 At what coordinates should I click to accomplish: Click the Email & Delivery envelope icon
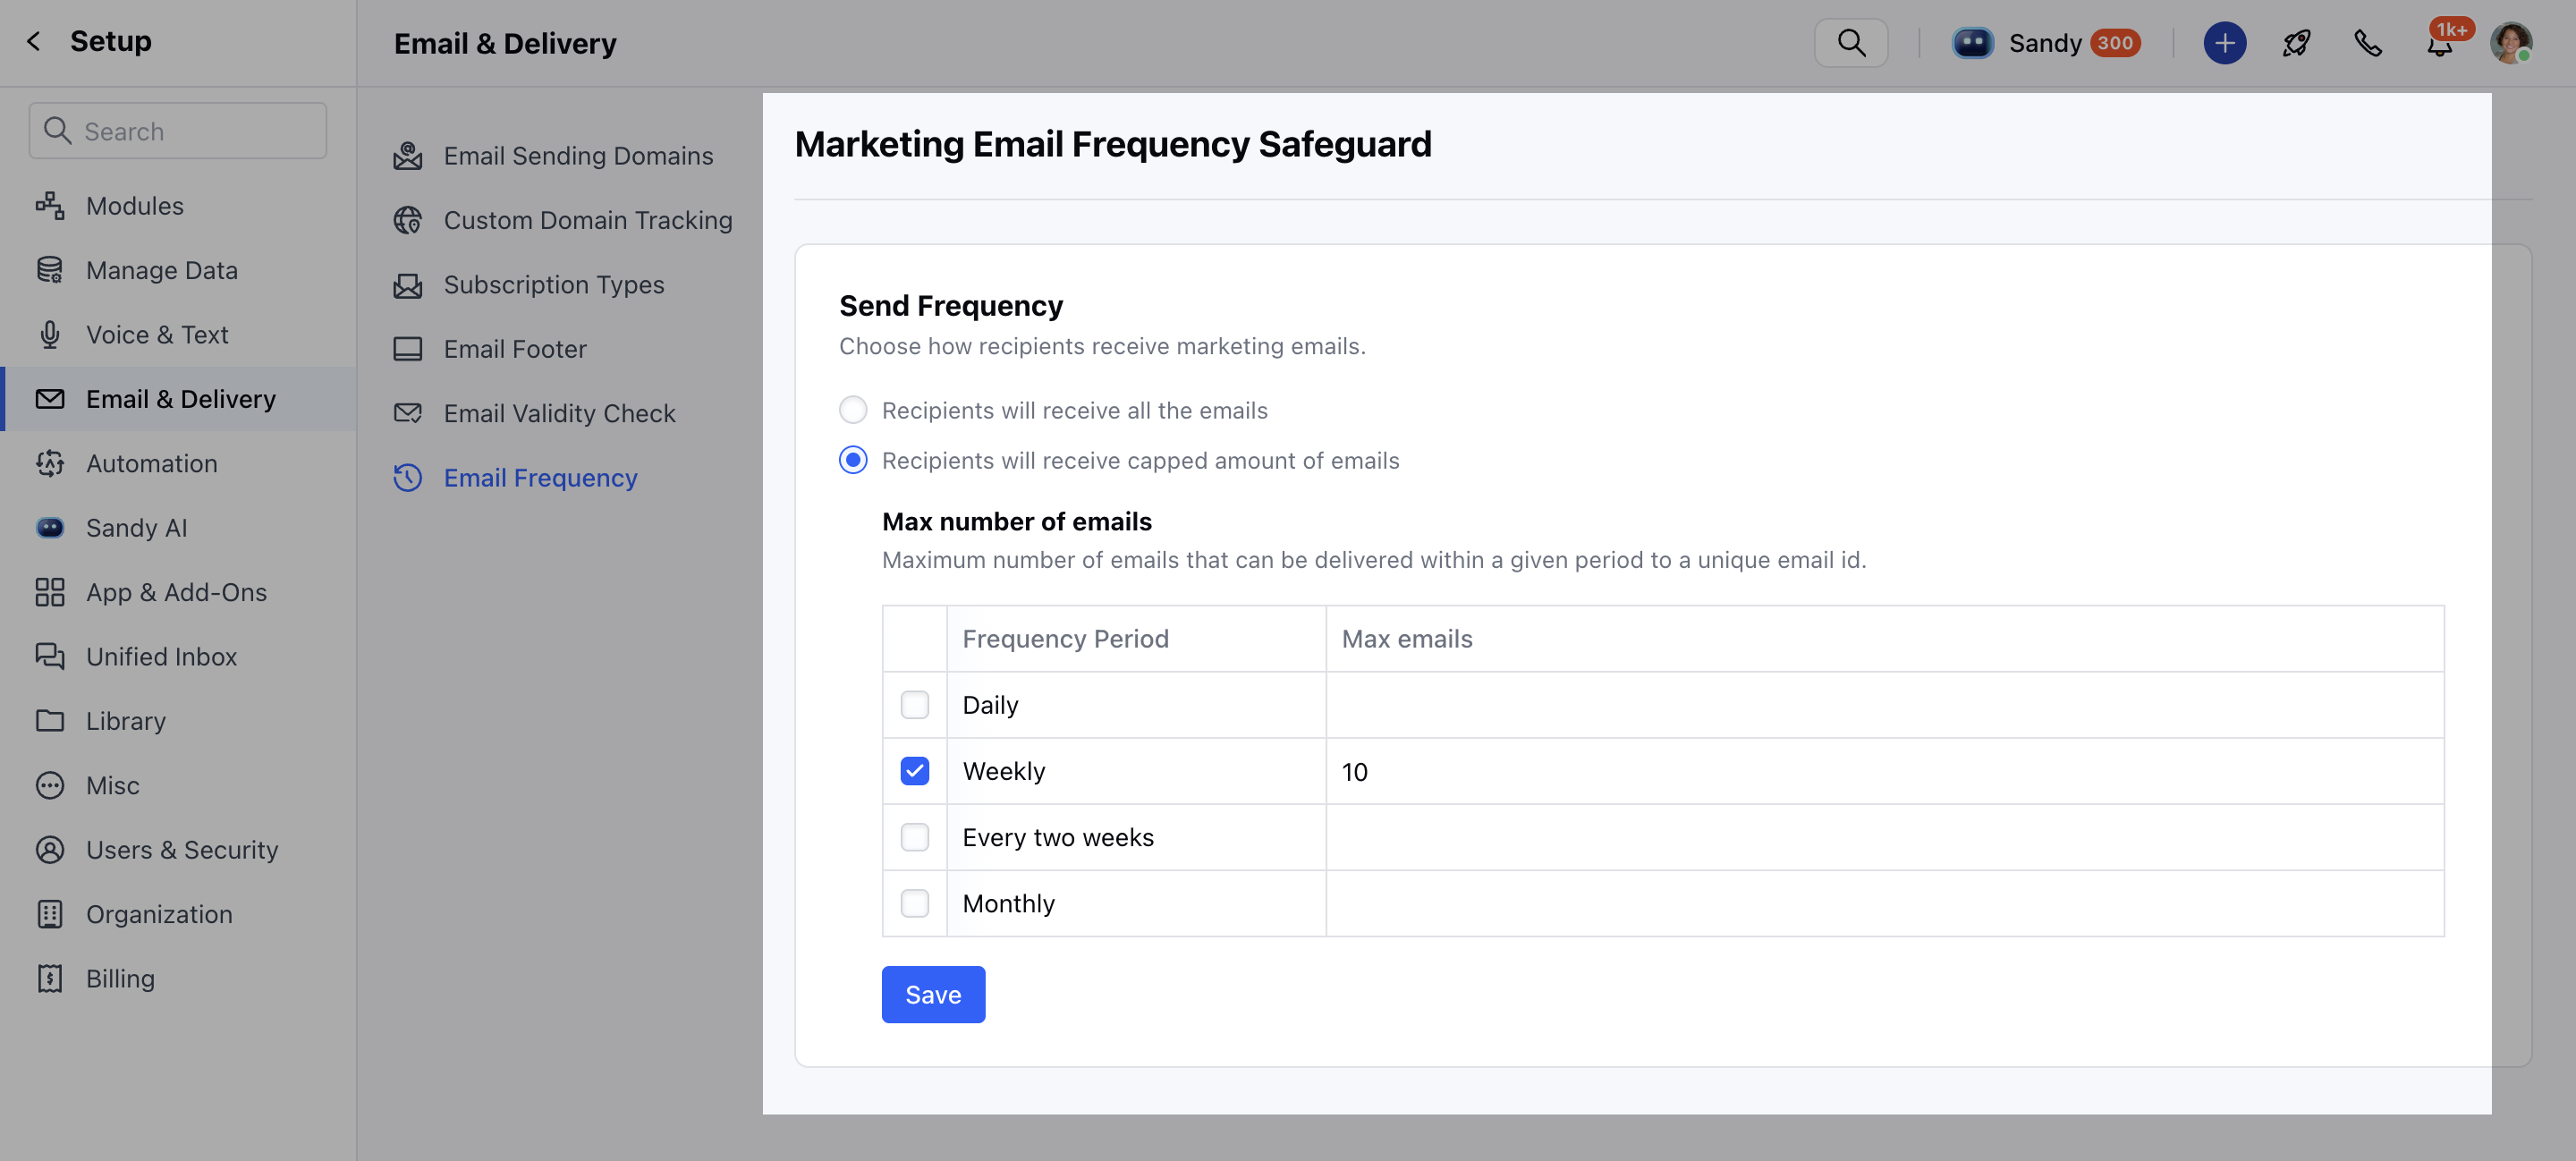pyautogui.click(x=50, y=399)
